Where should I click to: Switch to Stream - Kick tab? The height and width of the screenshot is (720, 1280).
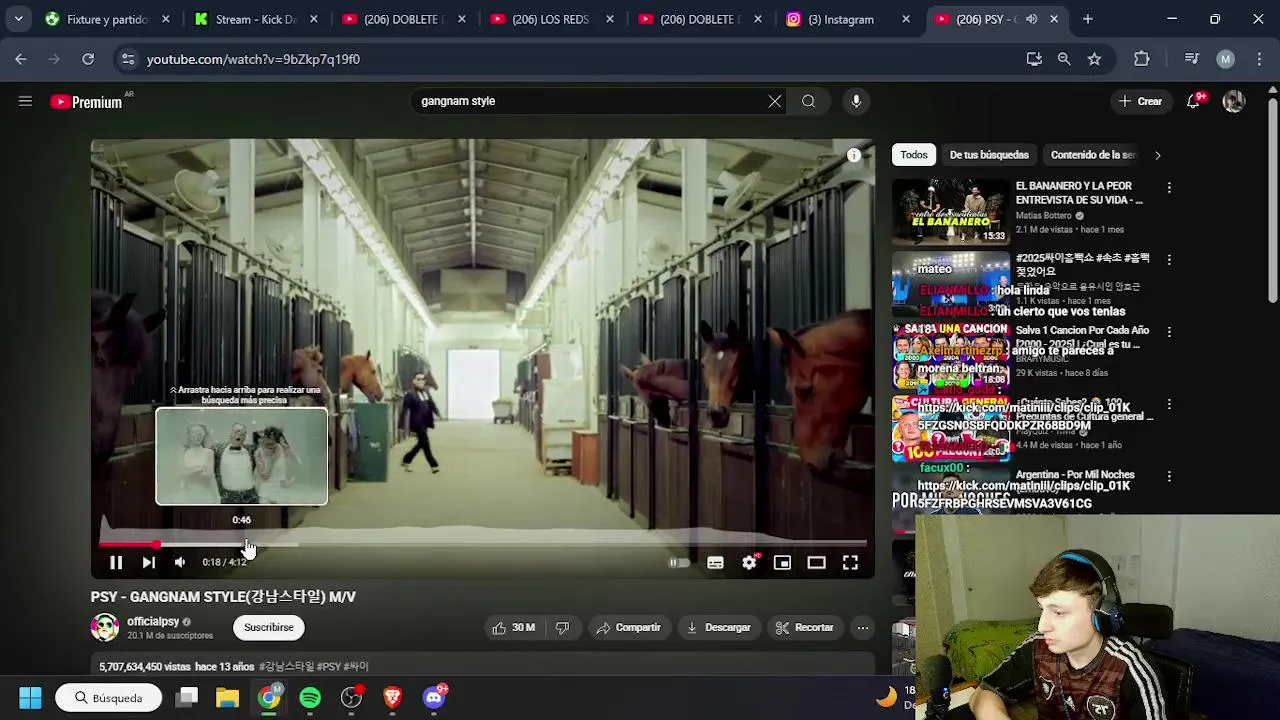click(257, 19)
